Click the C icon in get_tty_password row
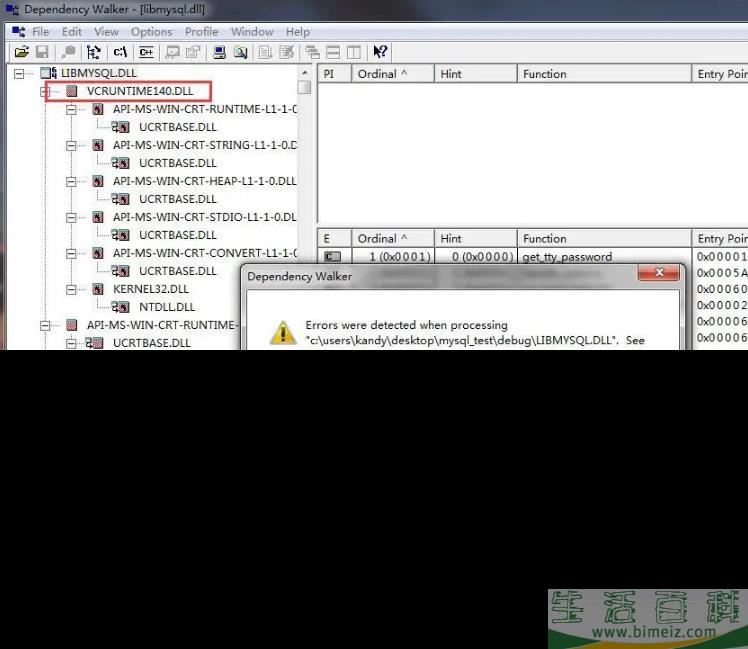Screen dimensions: 748x649 click(x=332, y=257)
